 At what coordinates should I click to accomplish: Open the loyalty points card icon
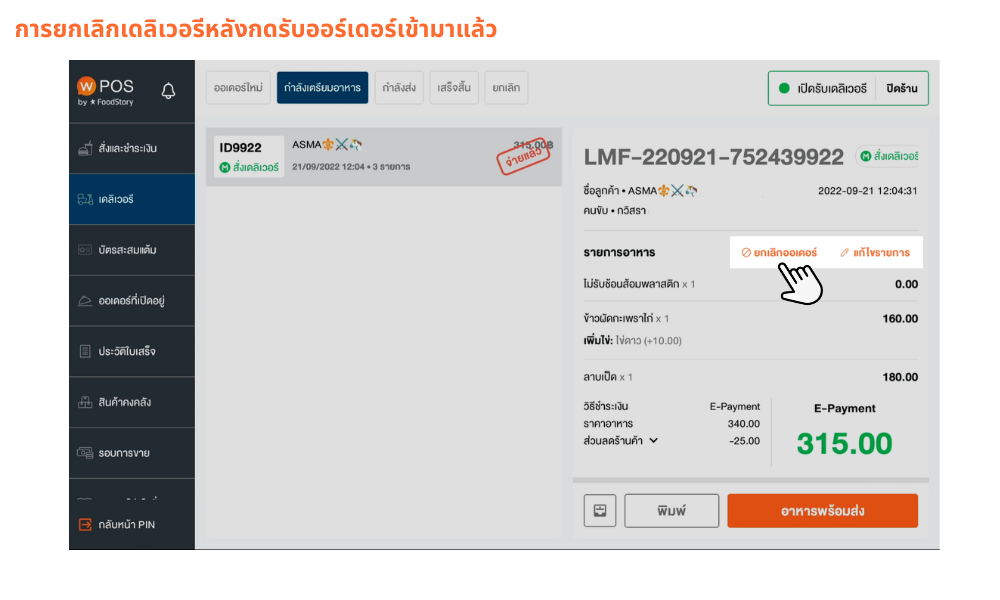coord(85,250)
